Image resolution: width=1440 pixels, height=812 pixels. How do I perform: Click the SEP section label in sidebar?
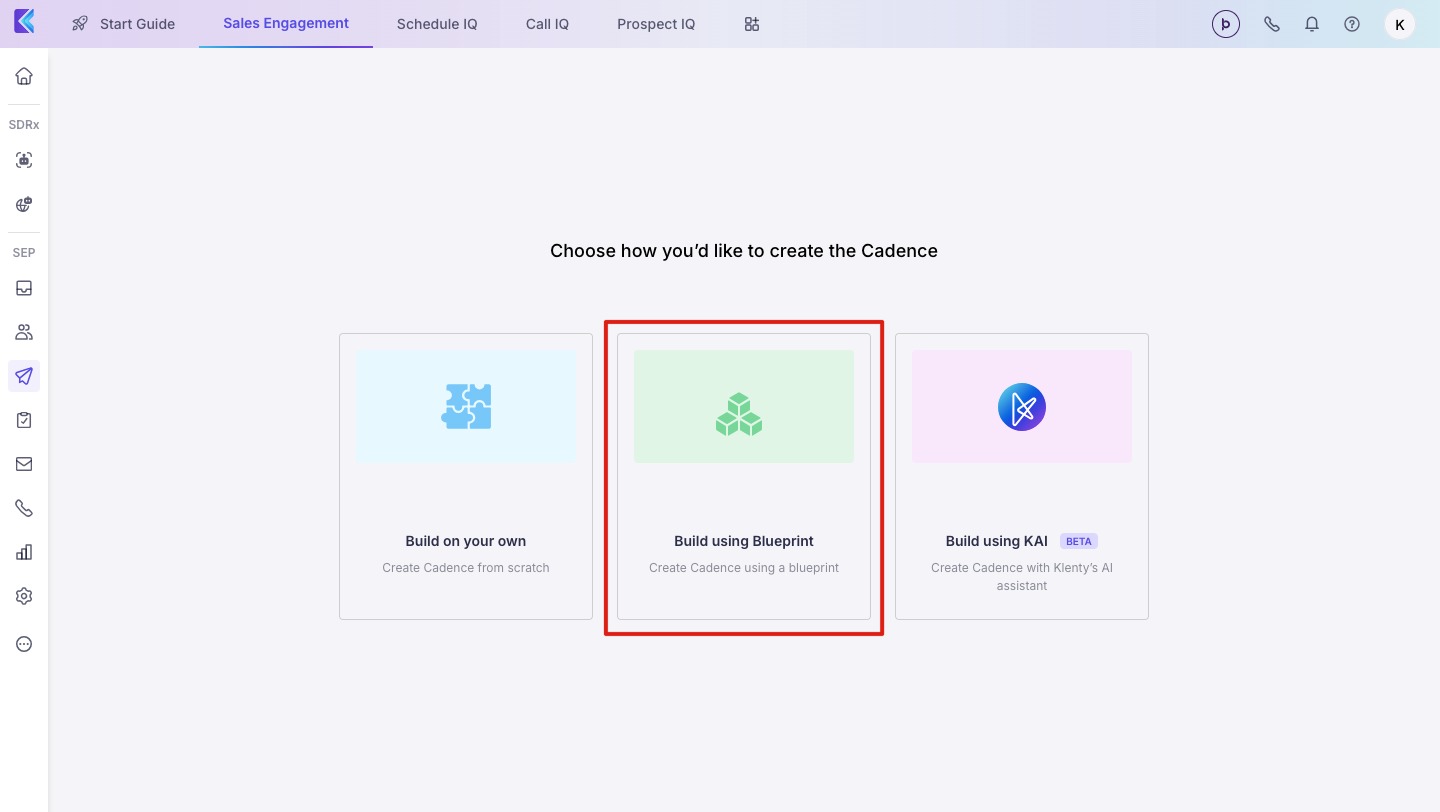coord(24,253)
